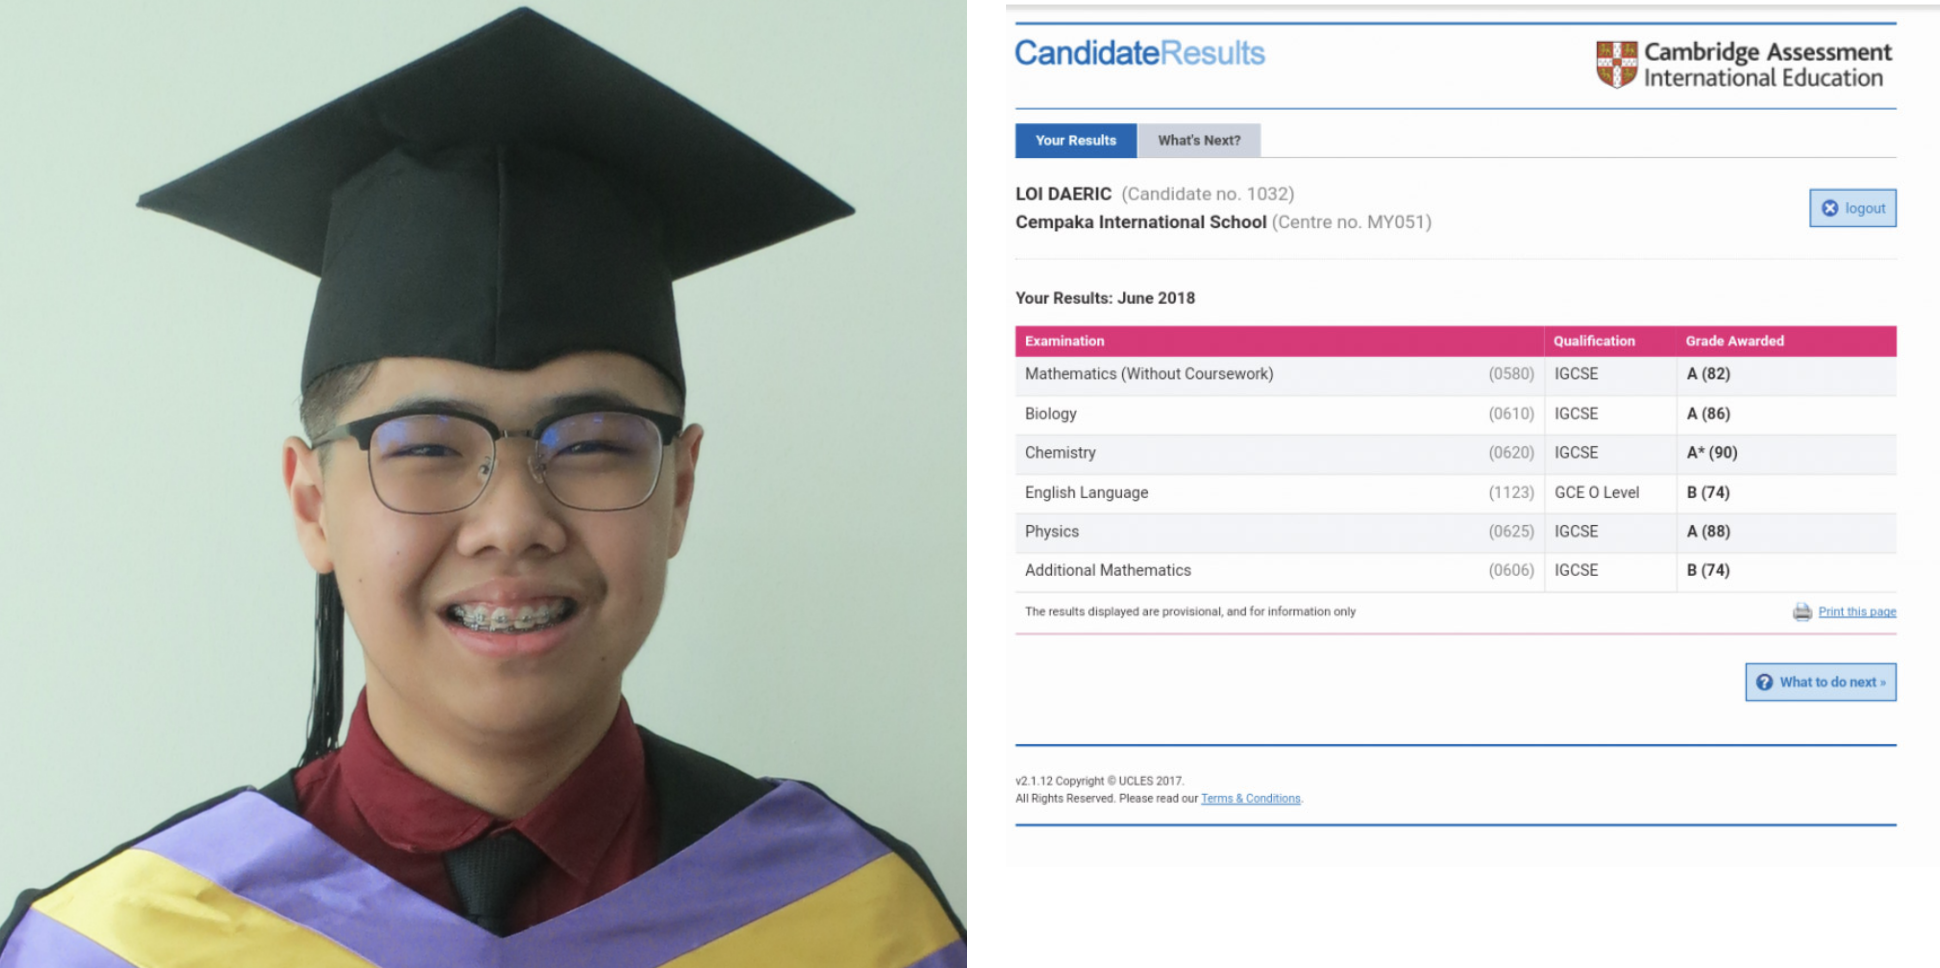
Task: Log out using the logout button
Action: [x=1853, y=208]
